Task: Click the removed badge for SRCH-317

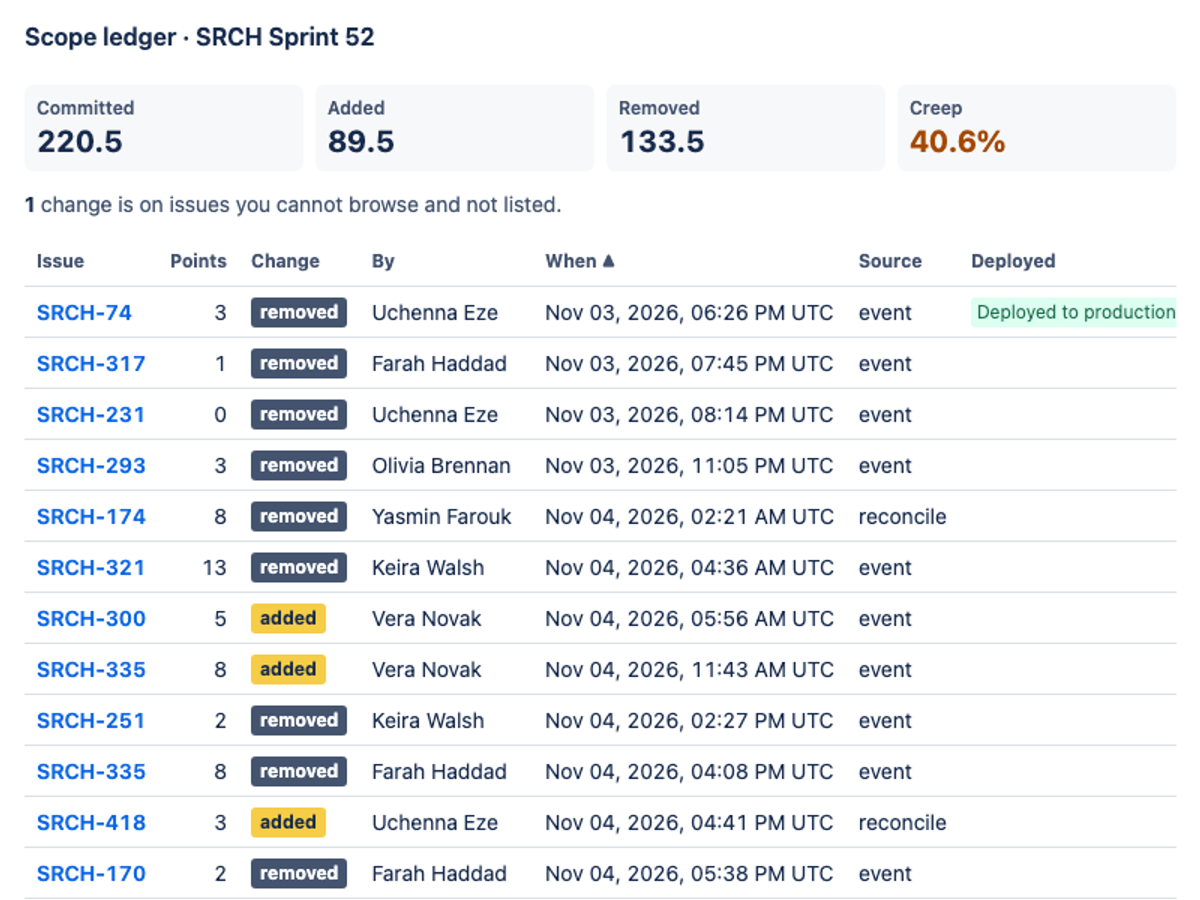Action: pyautogui.click(x=299, y=364)
